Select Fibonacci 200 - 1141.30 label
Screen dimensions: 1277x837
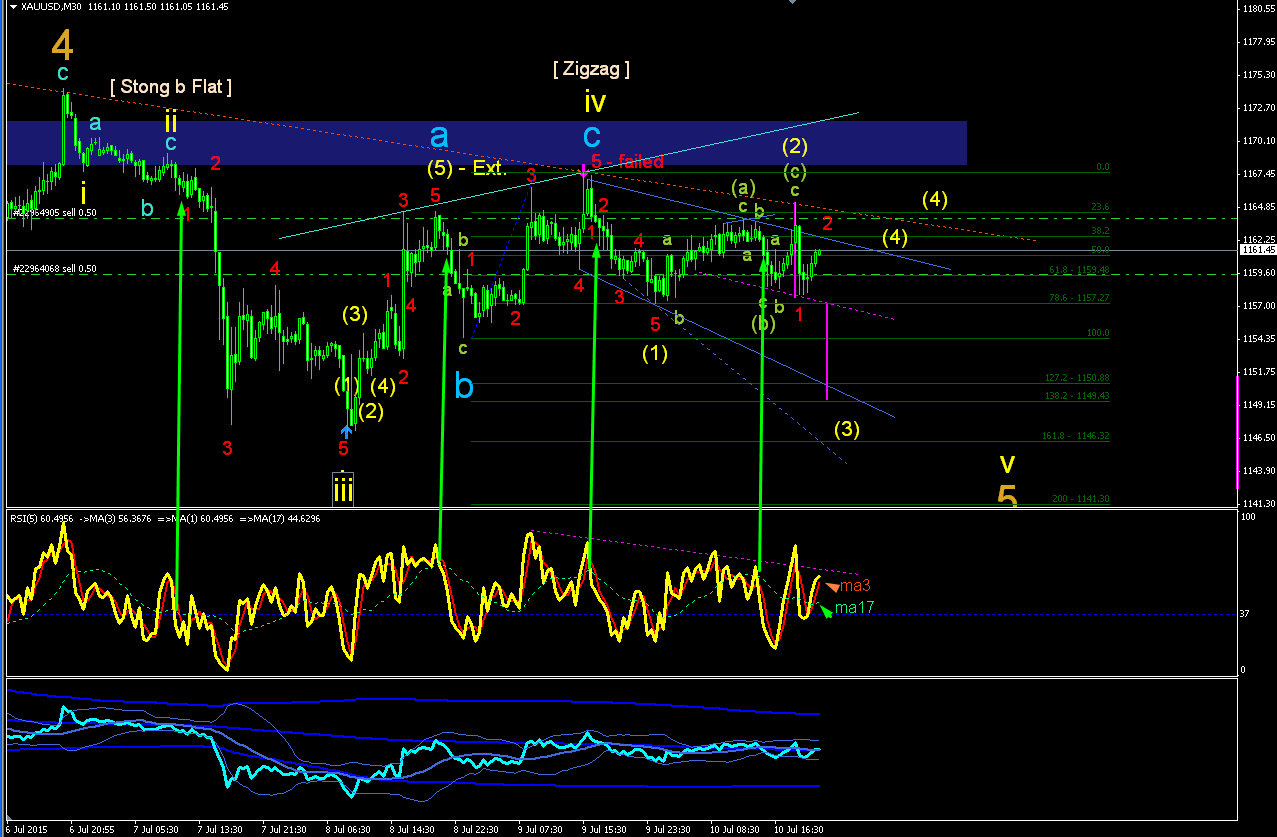(1081, 498)
